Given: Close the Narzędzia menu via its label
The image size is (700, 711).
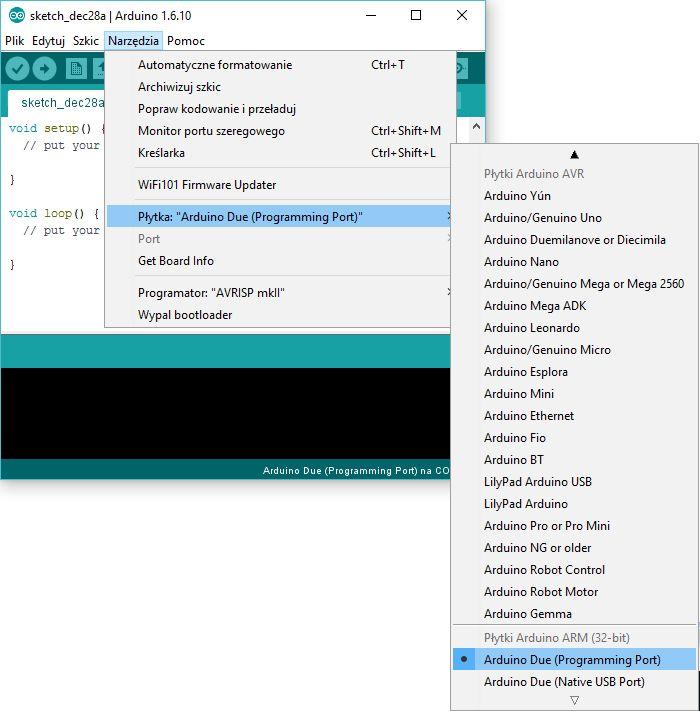Looking at the screenshot, I should 133,41.
